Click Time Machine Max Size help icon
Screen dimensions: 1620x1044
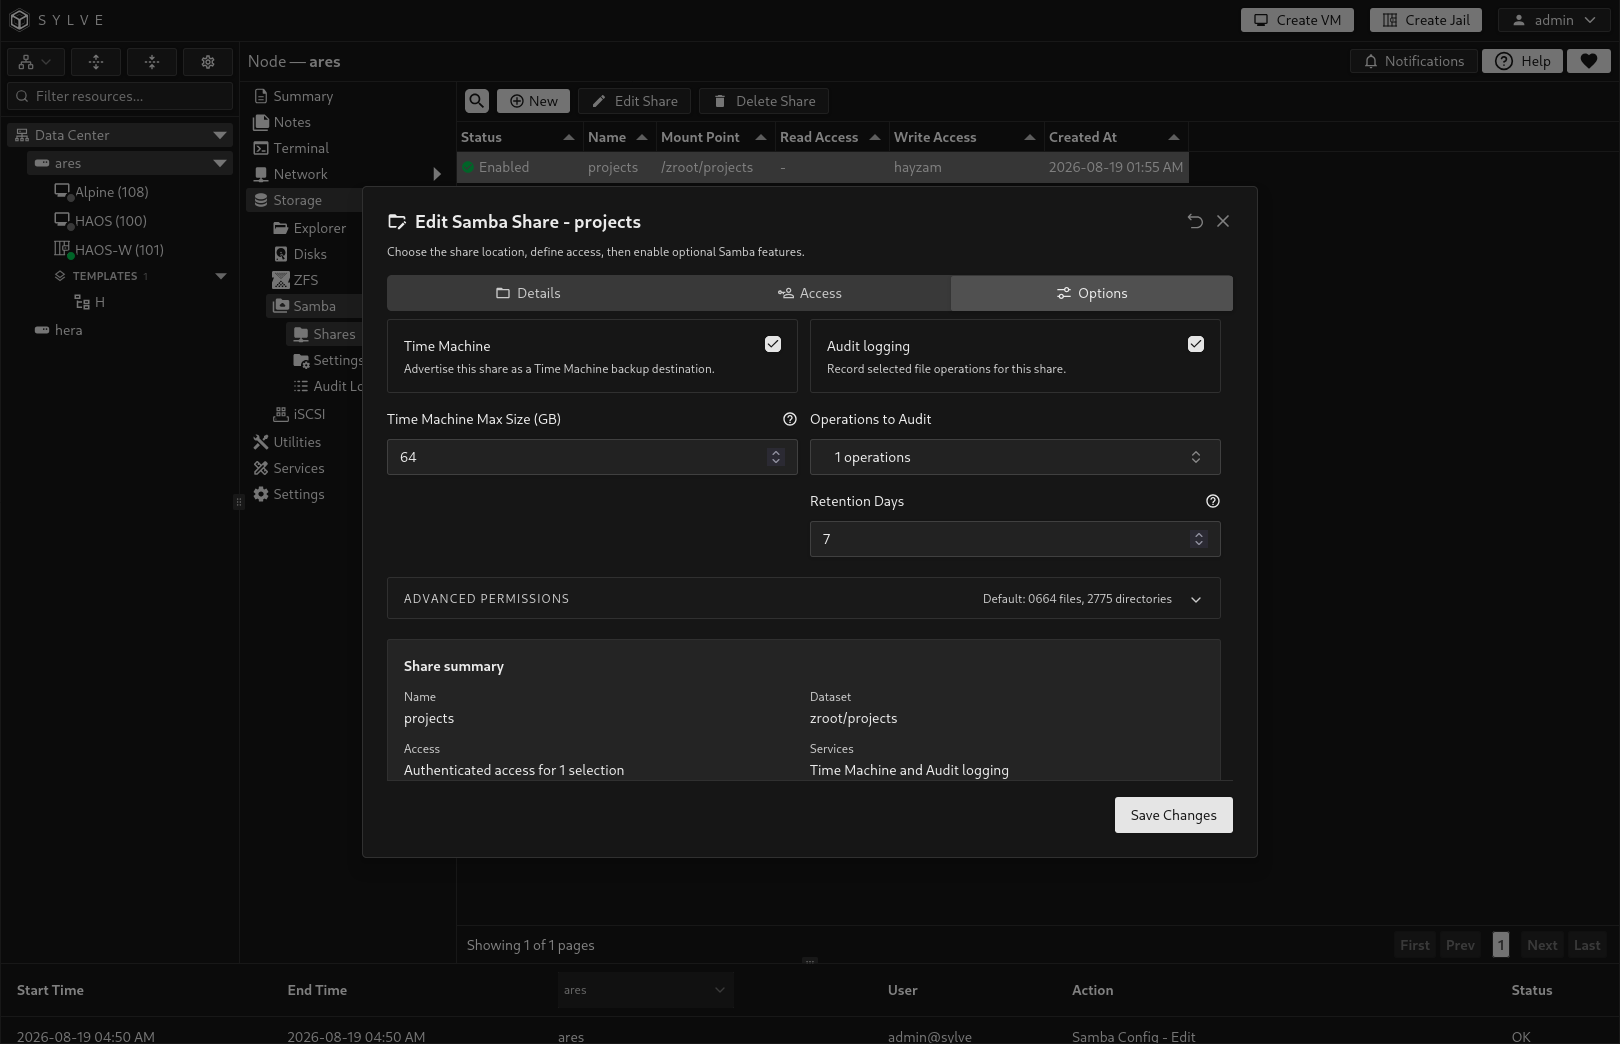pyautogui.click(x=790, y=419)
